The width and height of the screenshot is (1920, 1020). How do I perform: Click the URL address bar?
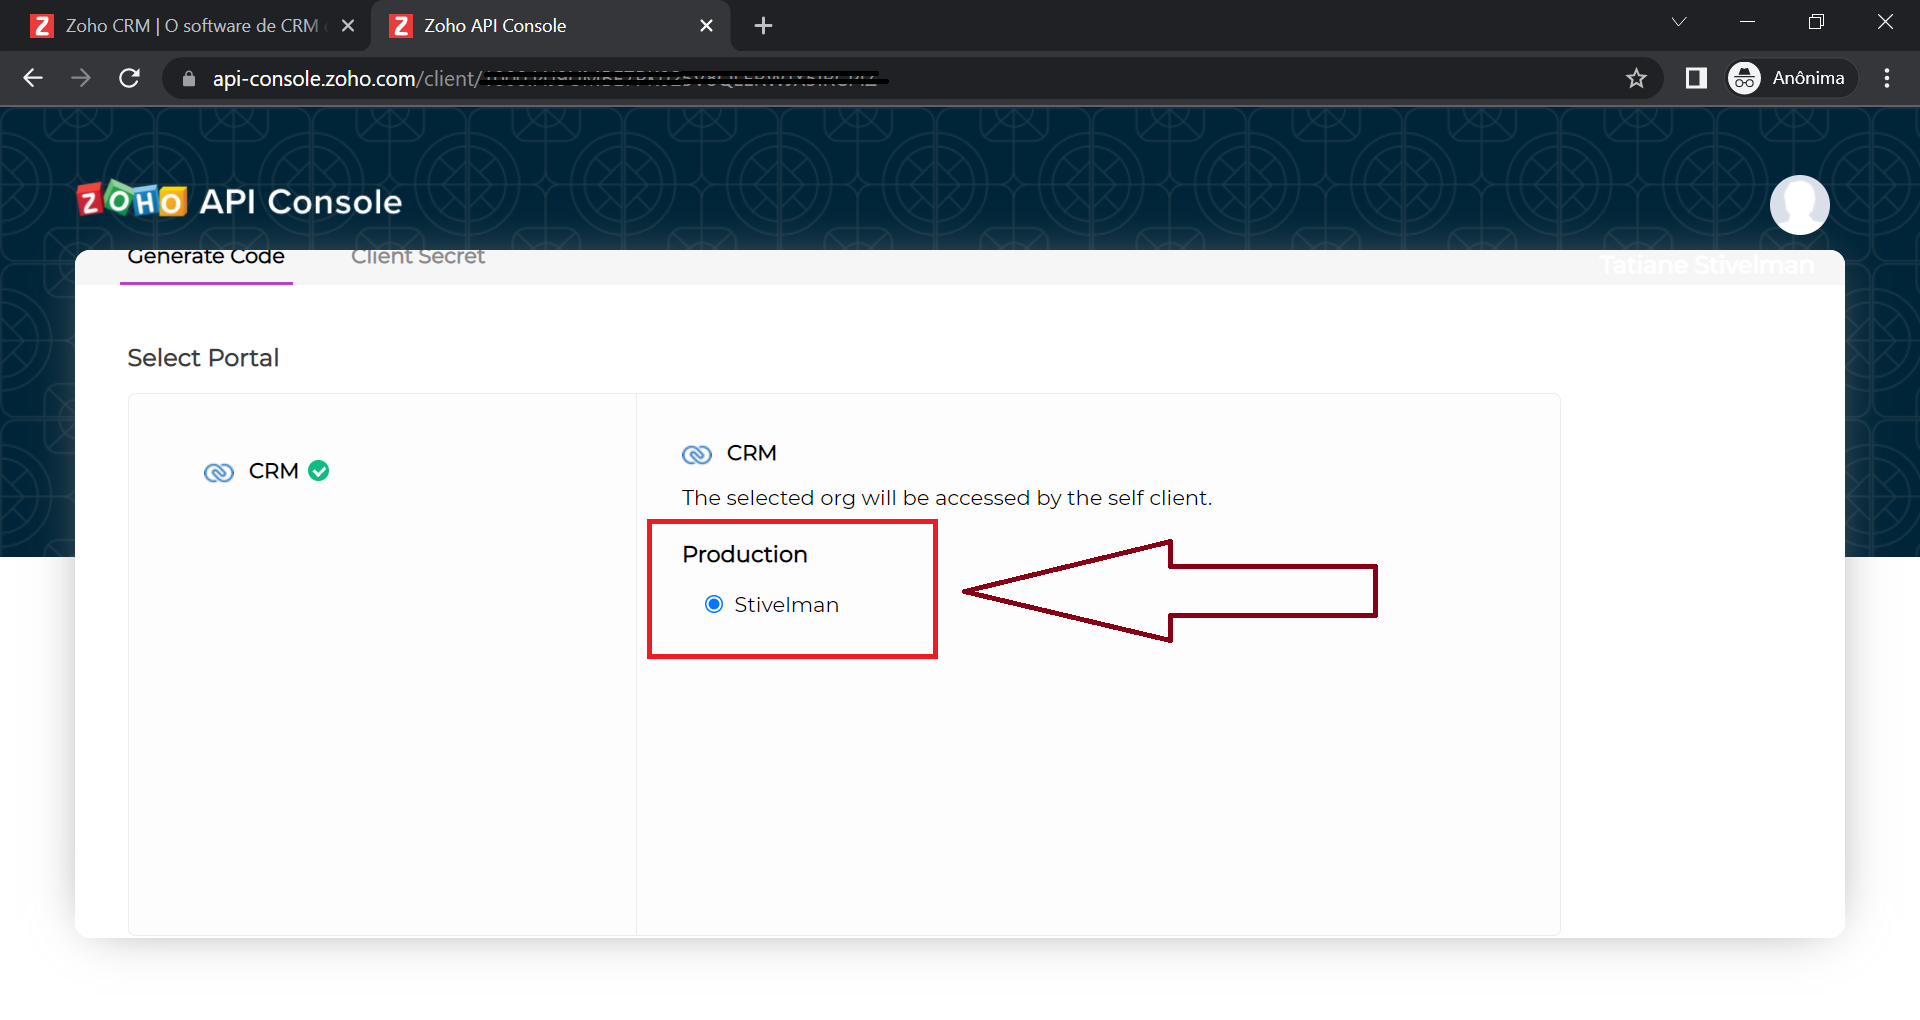pos(912,78)
